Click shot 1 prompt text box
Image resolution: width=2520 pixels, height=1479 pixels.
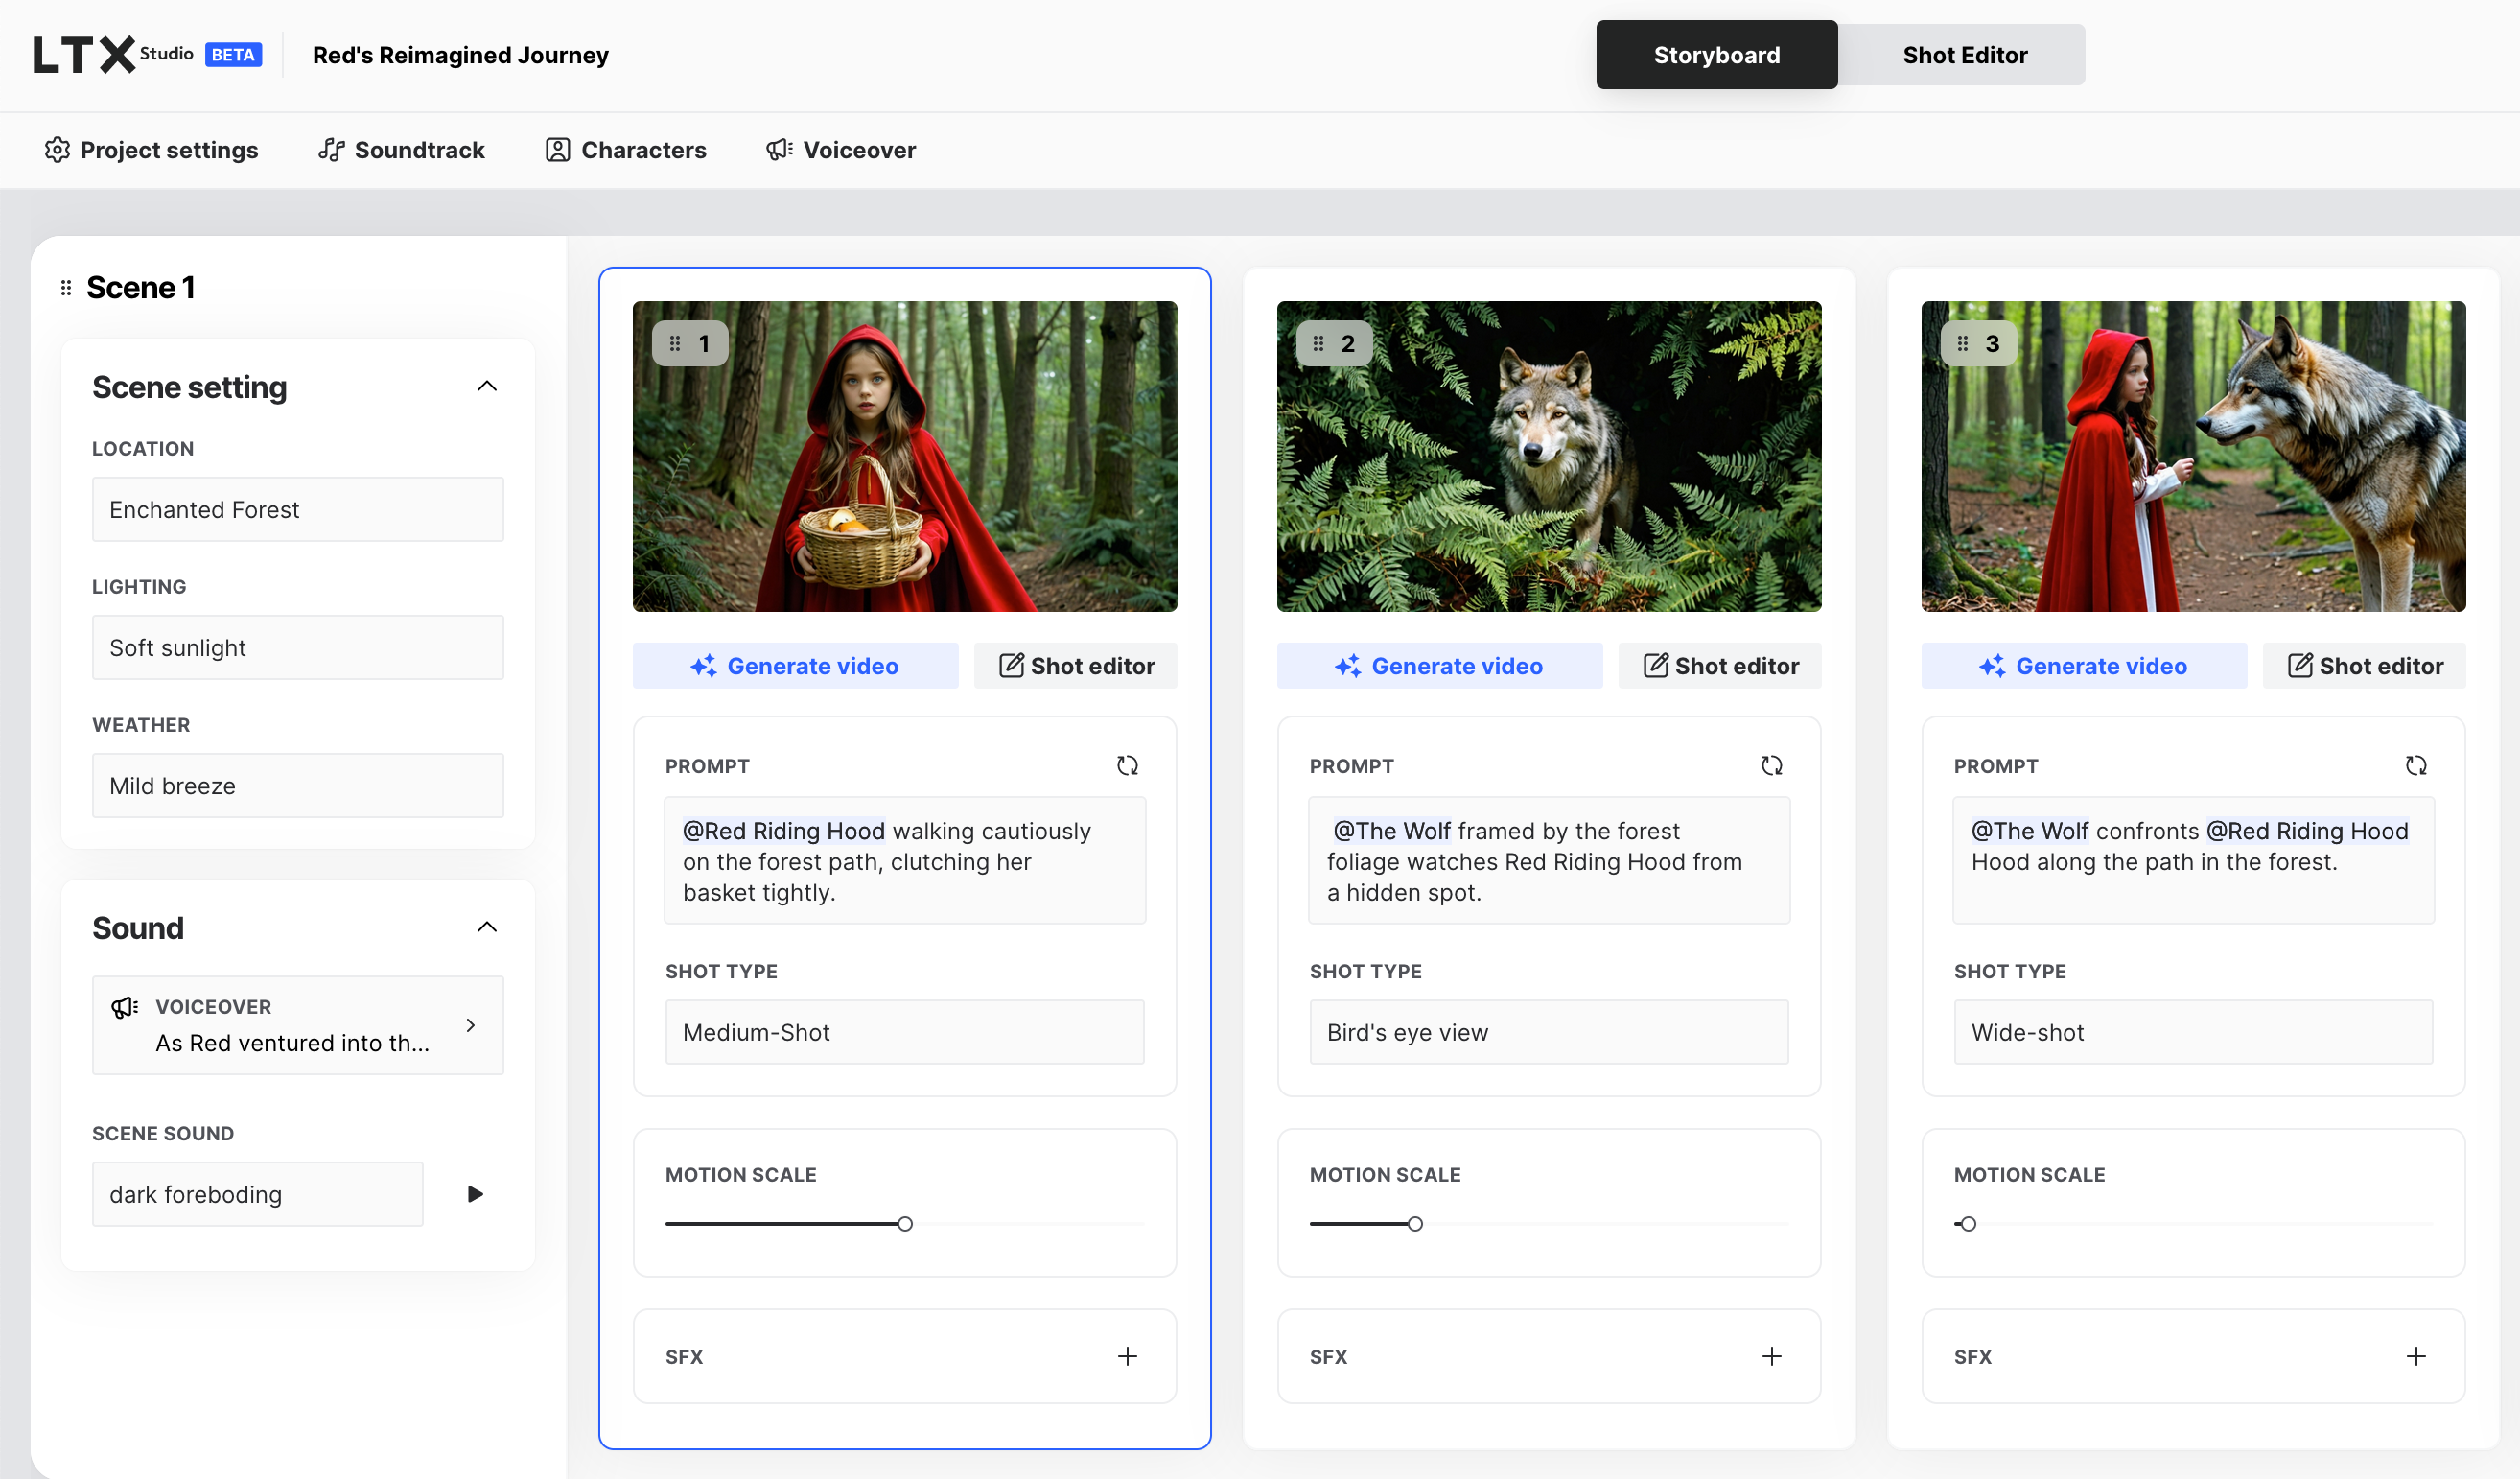[904, 861]
